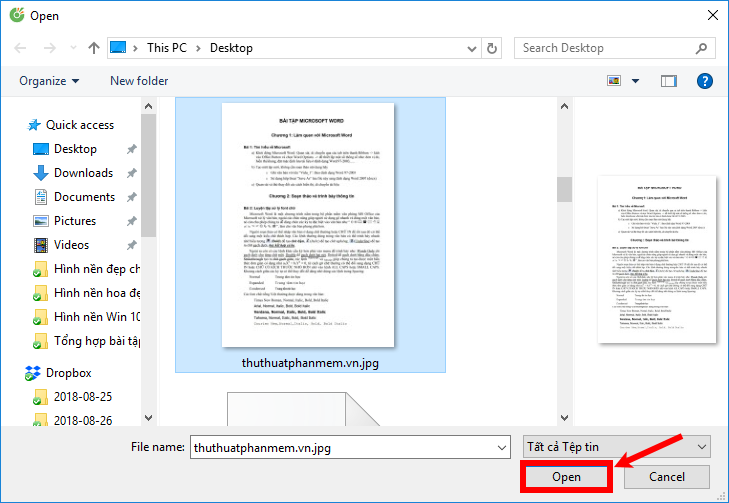Image resolution: width=729 pixels, height=503 pixels.
Task: Go back with the back arrow
Action: click(x=20, y=48)
